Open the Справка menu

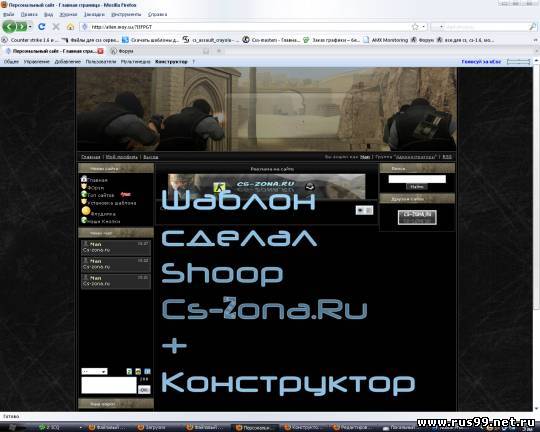[157, 14]
